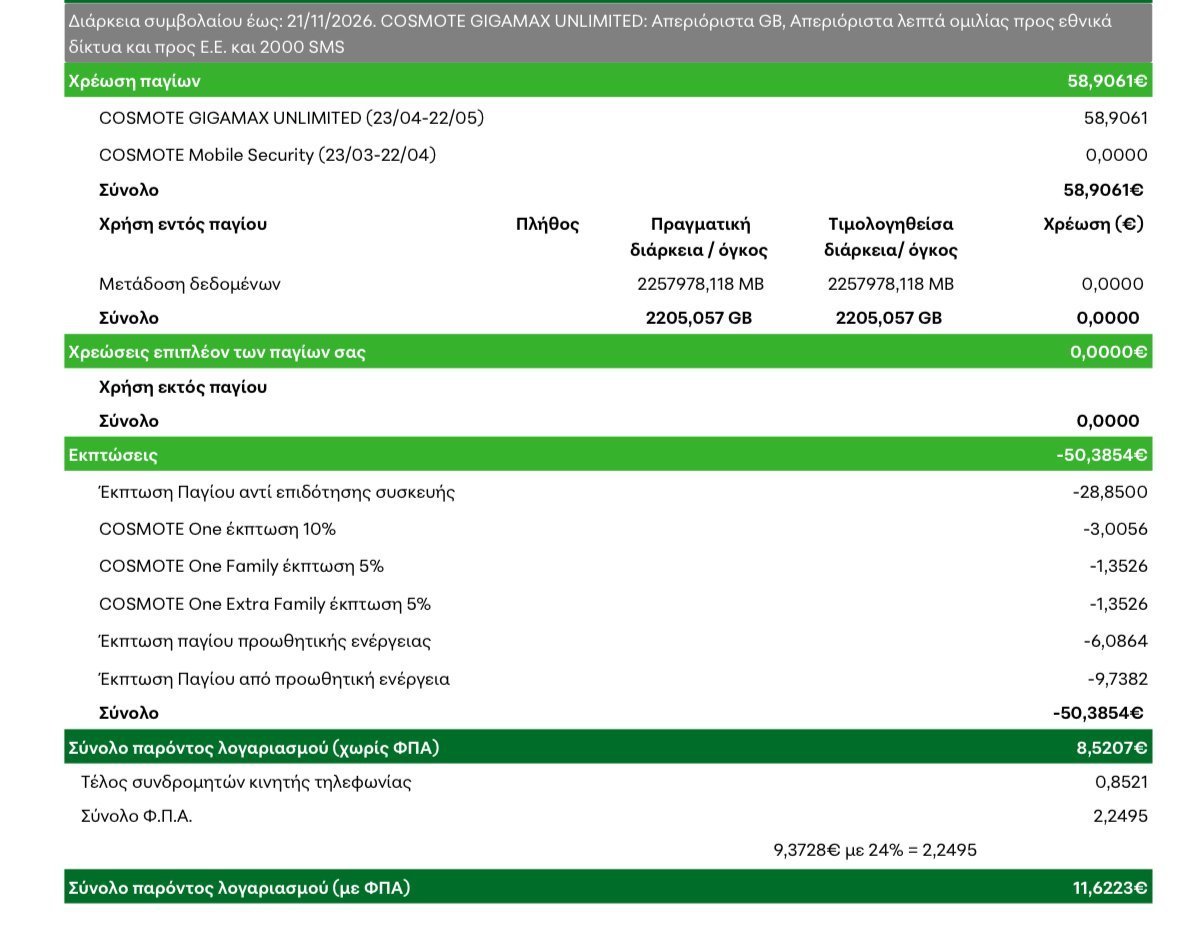Viewport: 1179px width, 950px height.
Task: Click the 58,9061 amount on the GIGAMAX UNLIMITED (23/04-22/05) row
Action: coord(1116,118)
